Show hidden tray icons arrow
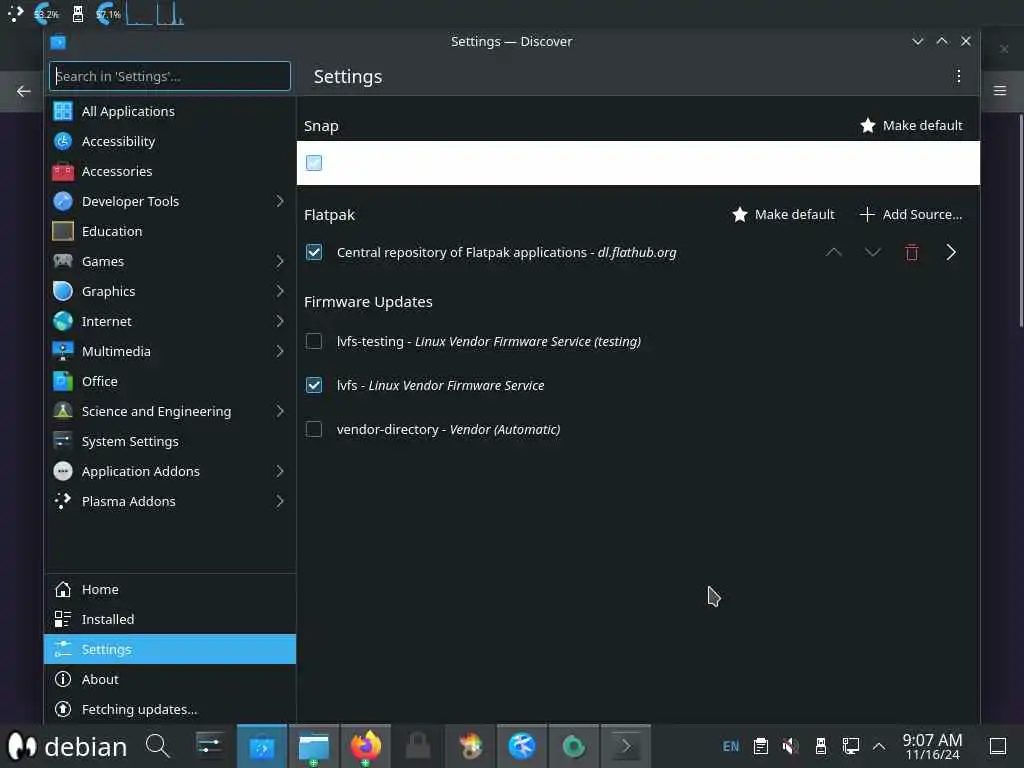Screen dimensions: 1024x768 [x=879, y=746]
